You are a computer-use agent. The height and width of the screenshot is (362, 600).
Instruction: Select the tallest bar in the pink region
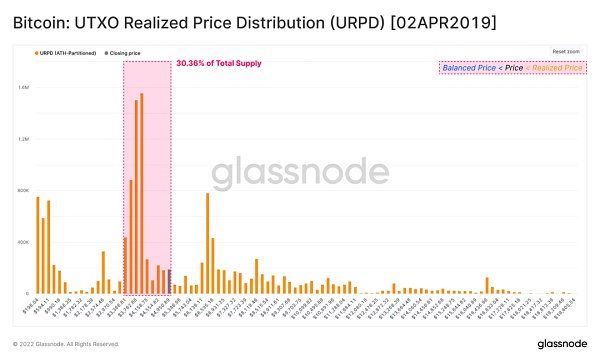(x=142, y=194)
